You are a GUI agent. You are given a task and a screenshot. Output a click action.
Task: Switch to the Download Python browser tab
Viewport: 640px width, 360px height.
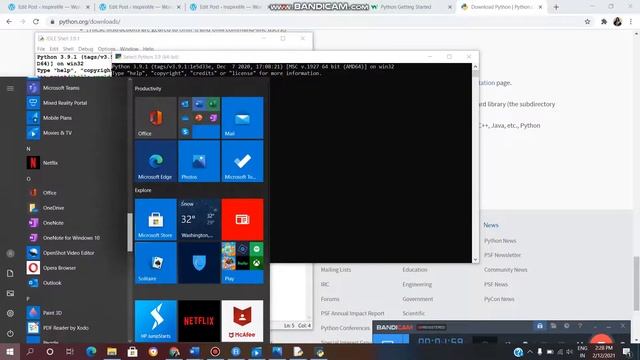click(501, 7)
